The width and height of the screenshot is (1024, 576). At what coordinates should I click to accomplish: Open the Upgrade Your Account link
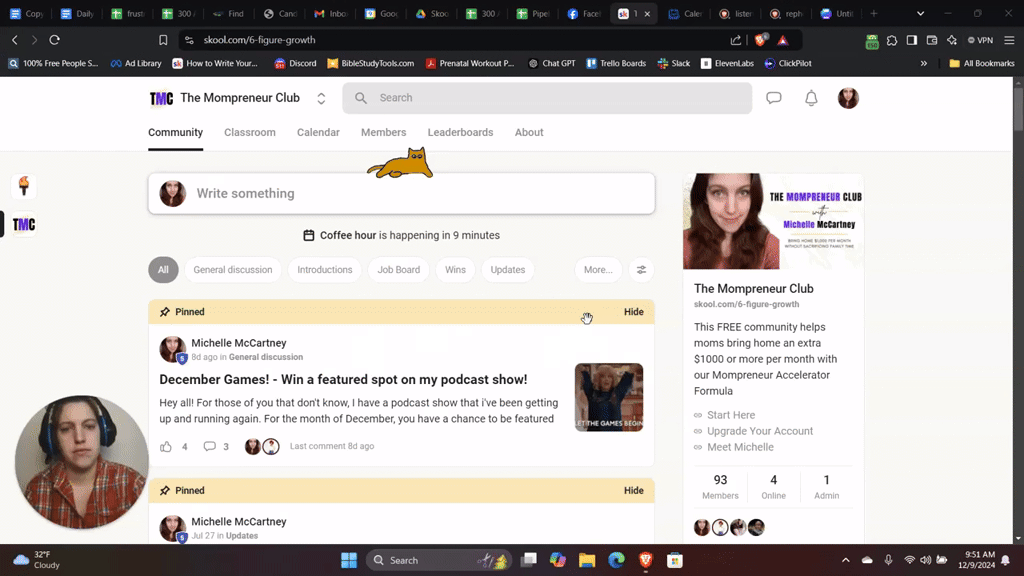[x=760, y=431]
